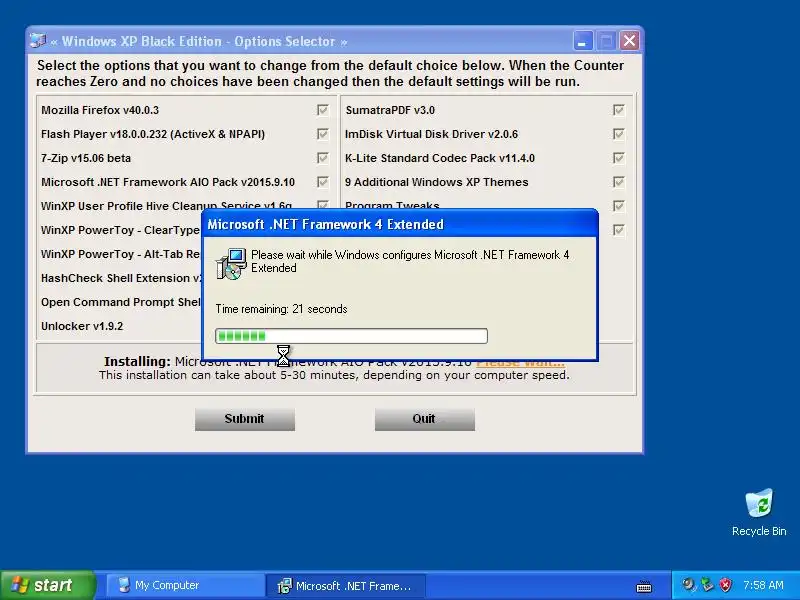Open the Recycle Bin desktop icon
Image resolution: width=800 pixels, height=600 pixels.
(759, 512)
